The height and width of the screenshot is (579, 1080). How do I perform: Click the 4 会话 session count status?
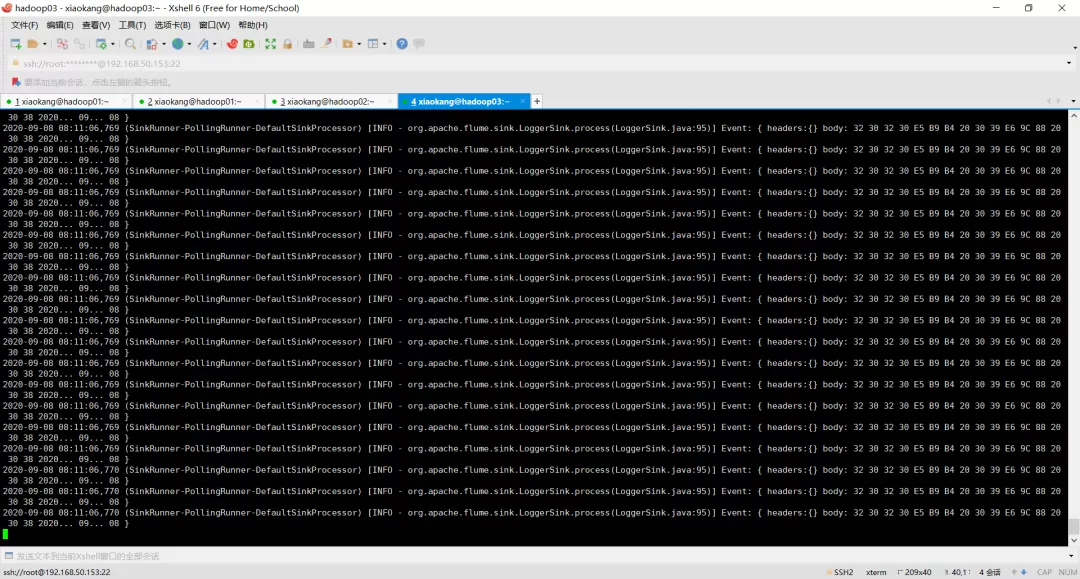(x=990, y=572)
